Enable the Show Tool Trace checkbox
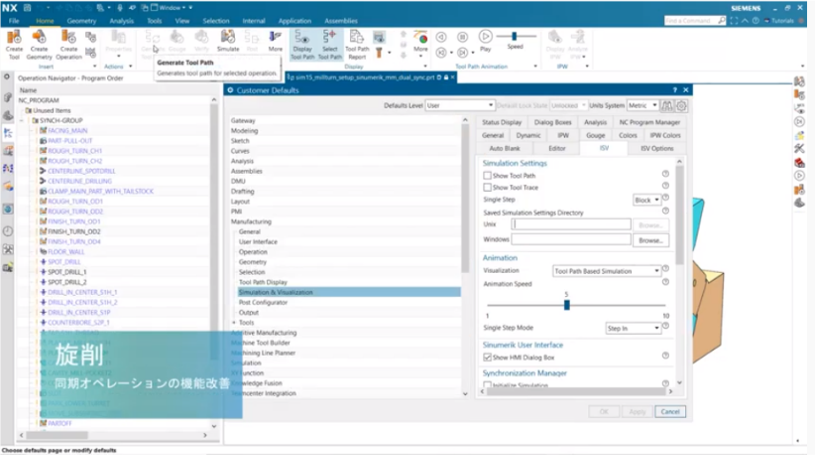The image size is (815, 455). point(487,187)
